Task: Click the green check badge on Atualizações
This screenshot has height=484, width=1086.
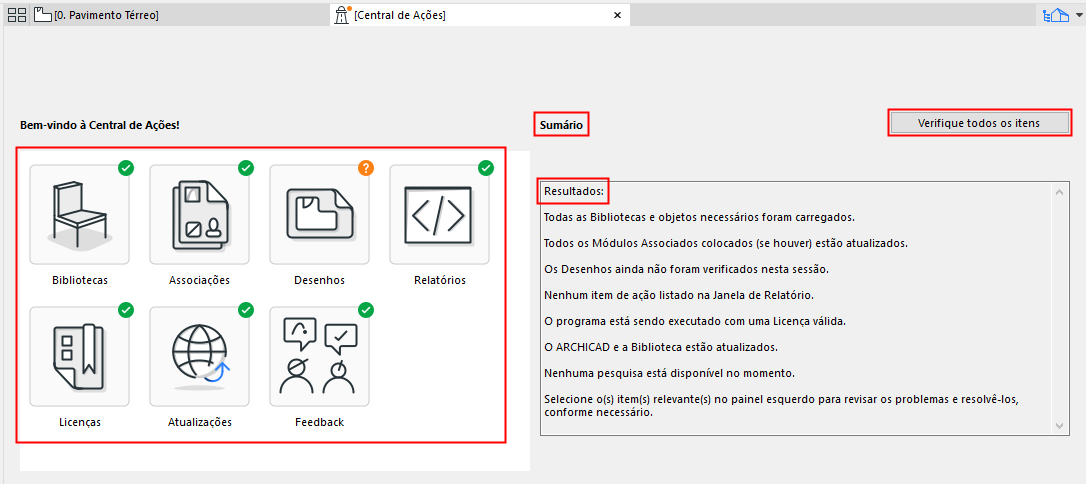Action: point(246,310)
